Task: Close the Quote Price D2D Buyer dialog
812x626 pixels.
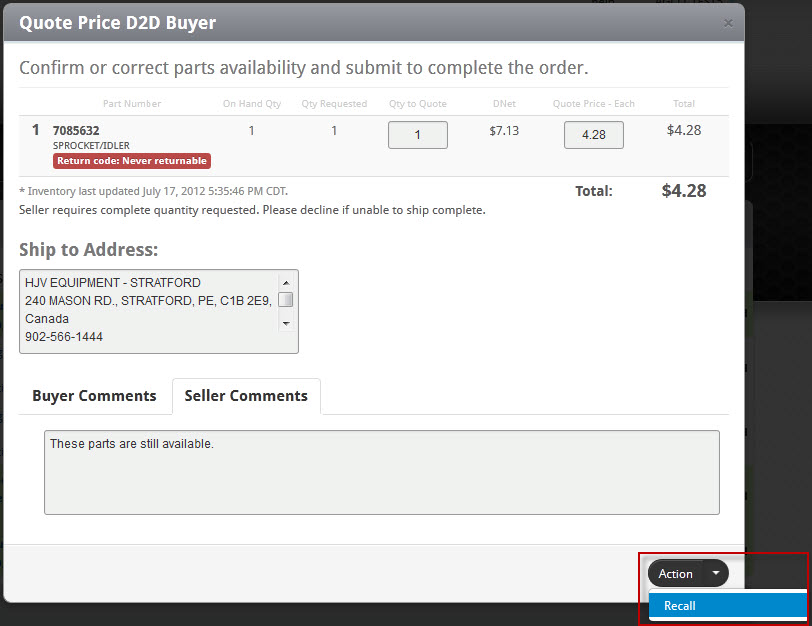Action: coord(728,23)
